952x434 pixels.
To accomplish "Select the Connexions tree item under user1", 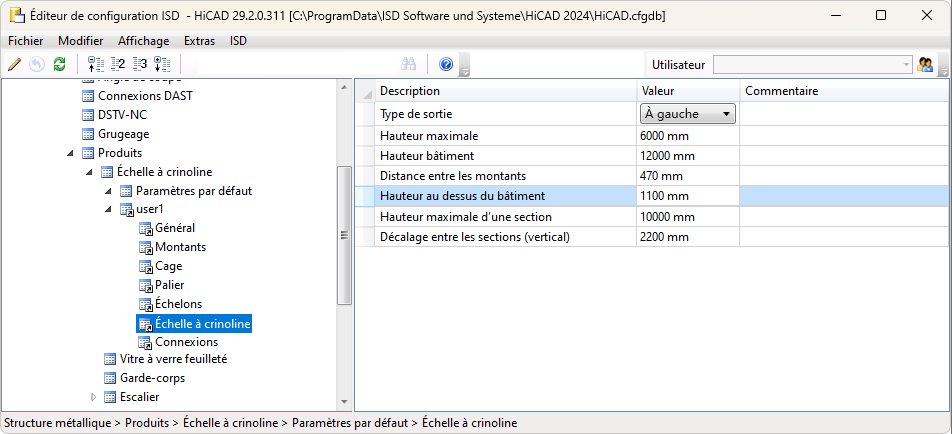I will pos(186,342).
